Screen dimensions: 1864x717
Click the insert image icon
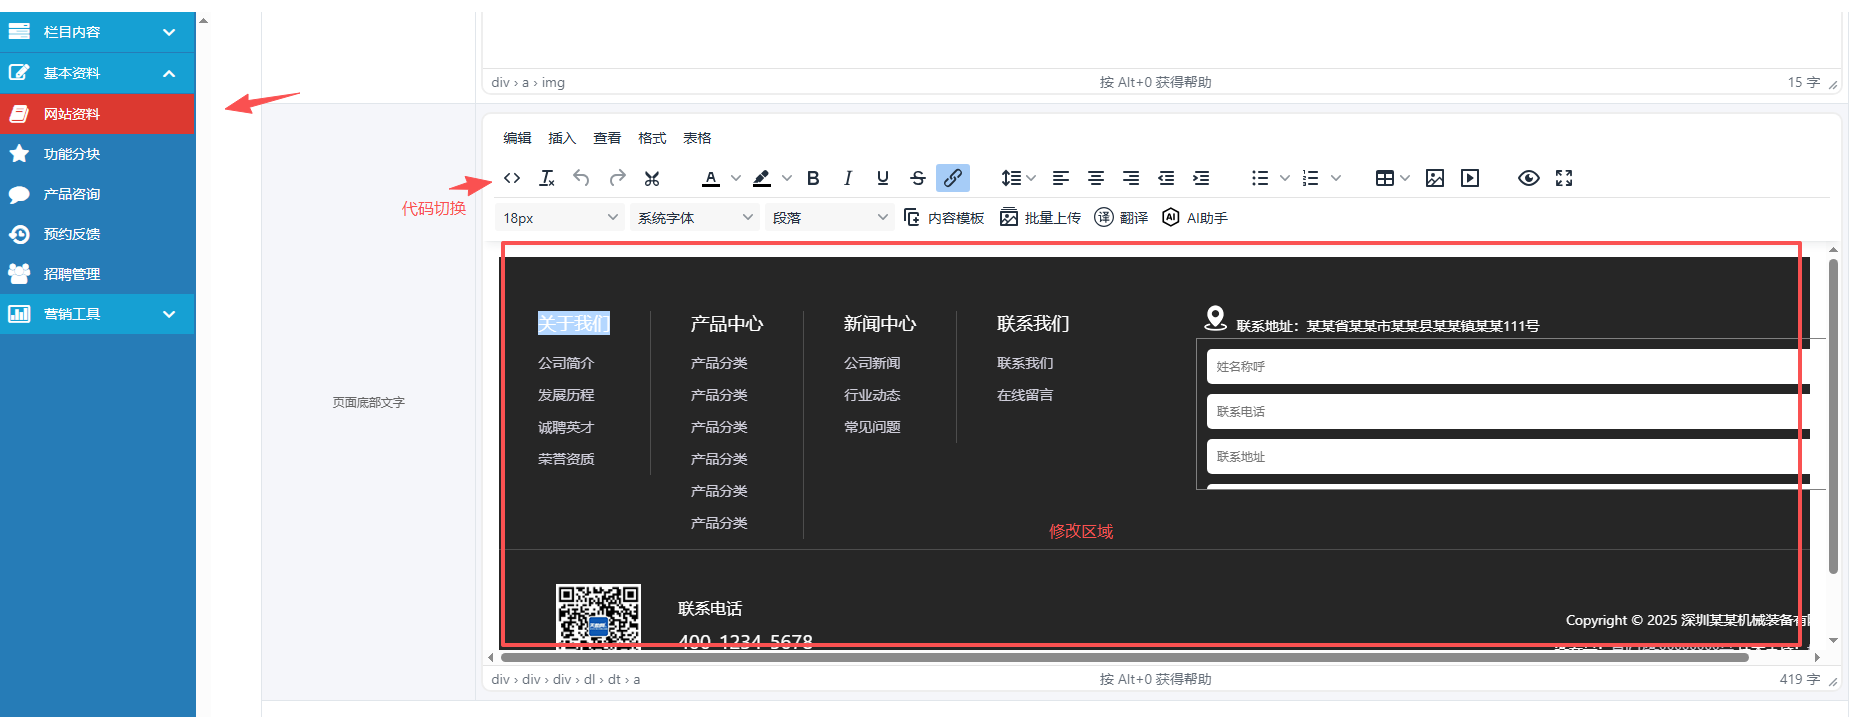1435,178
